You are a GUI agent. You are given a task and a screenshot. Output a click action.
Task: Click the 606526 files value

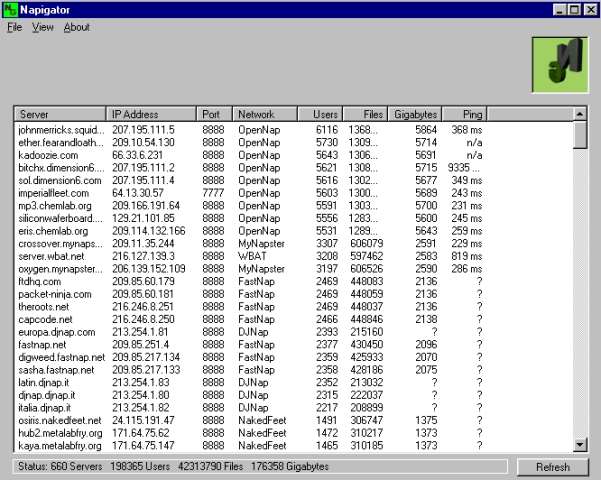tap(367, 269)
